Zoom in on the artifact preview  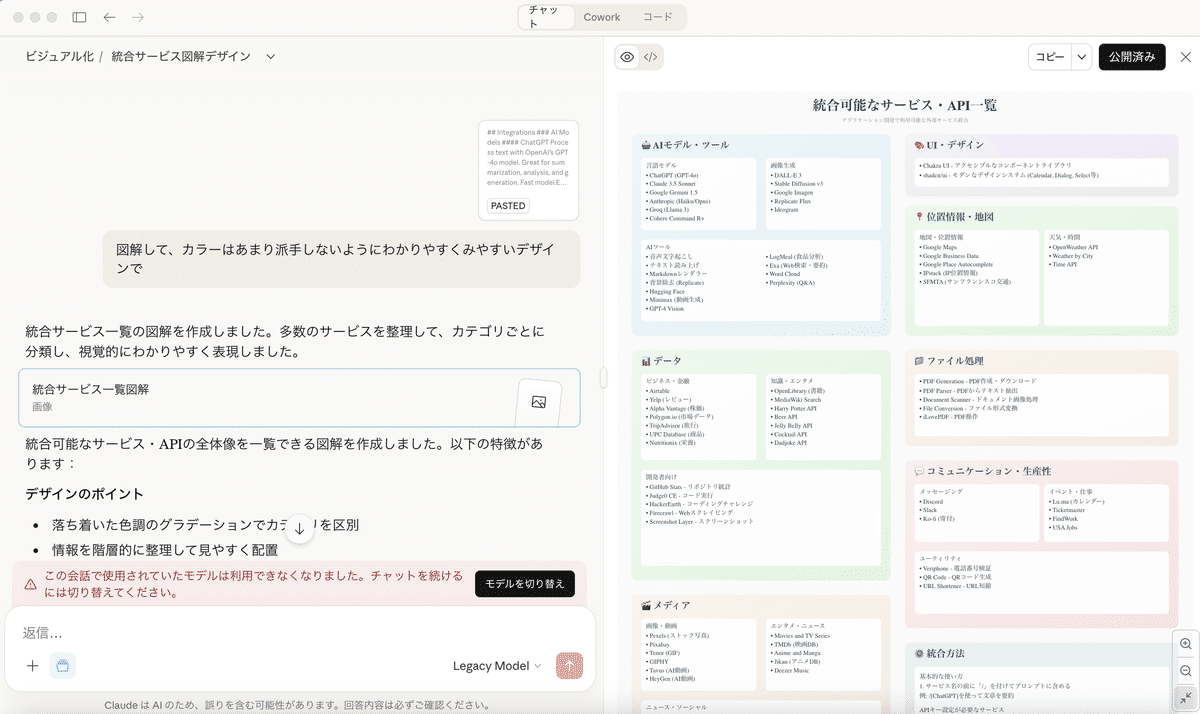pos(1186,644)
